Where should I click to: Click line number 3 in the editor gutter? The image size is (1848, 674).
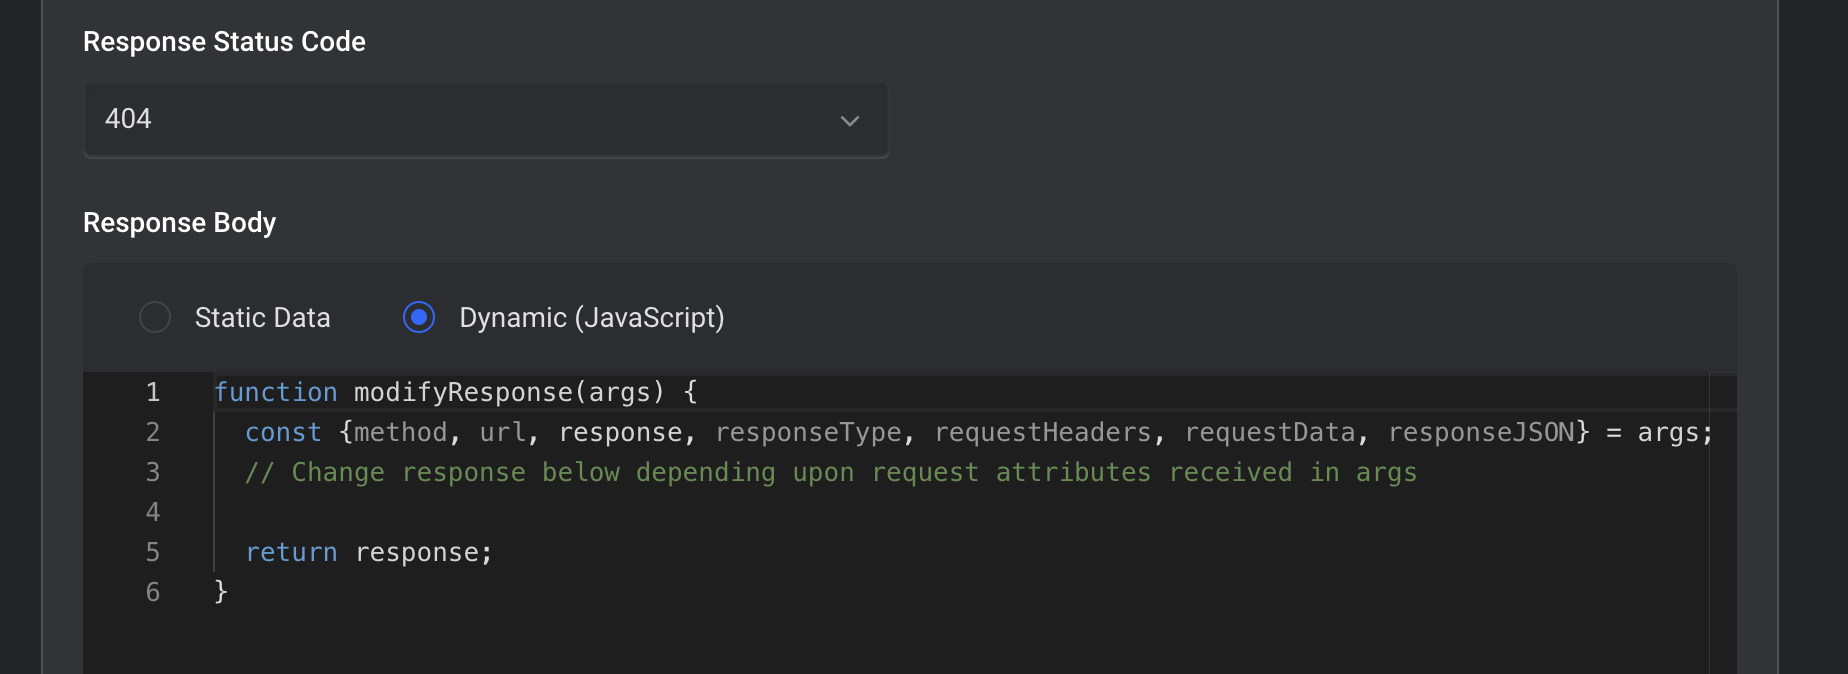pos(153,472)
